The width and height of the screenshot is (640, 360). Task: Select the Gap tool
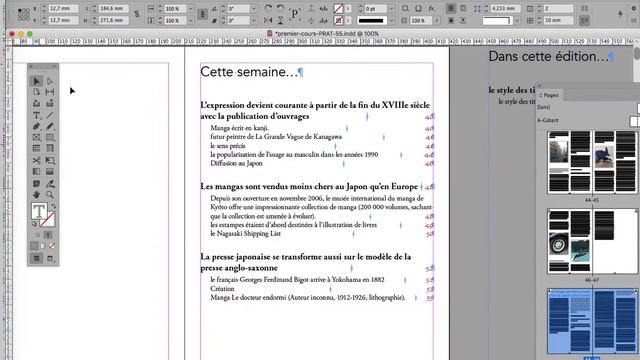point(50,92)
